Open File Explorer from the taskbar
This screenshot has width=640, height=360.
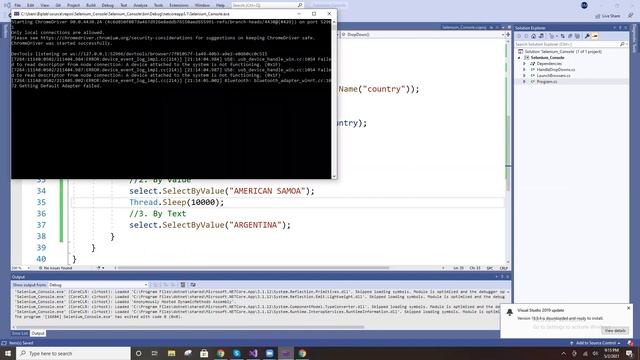point(171,353)
